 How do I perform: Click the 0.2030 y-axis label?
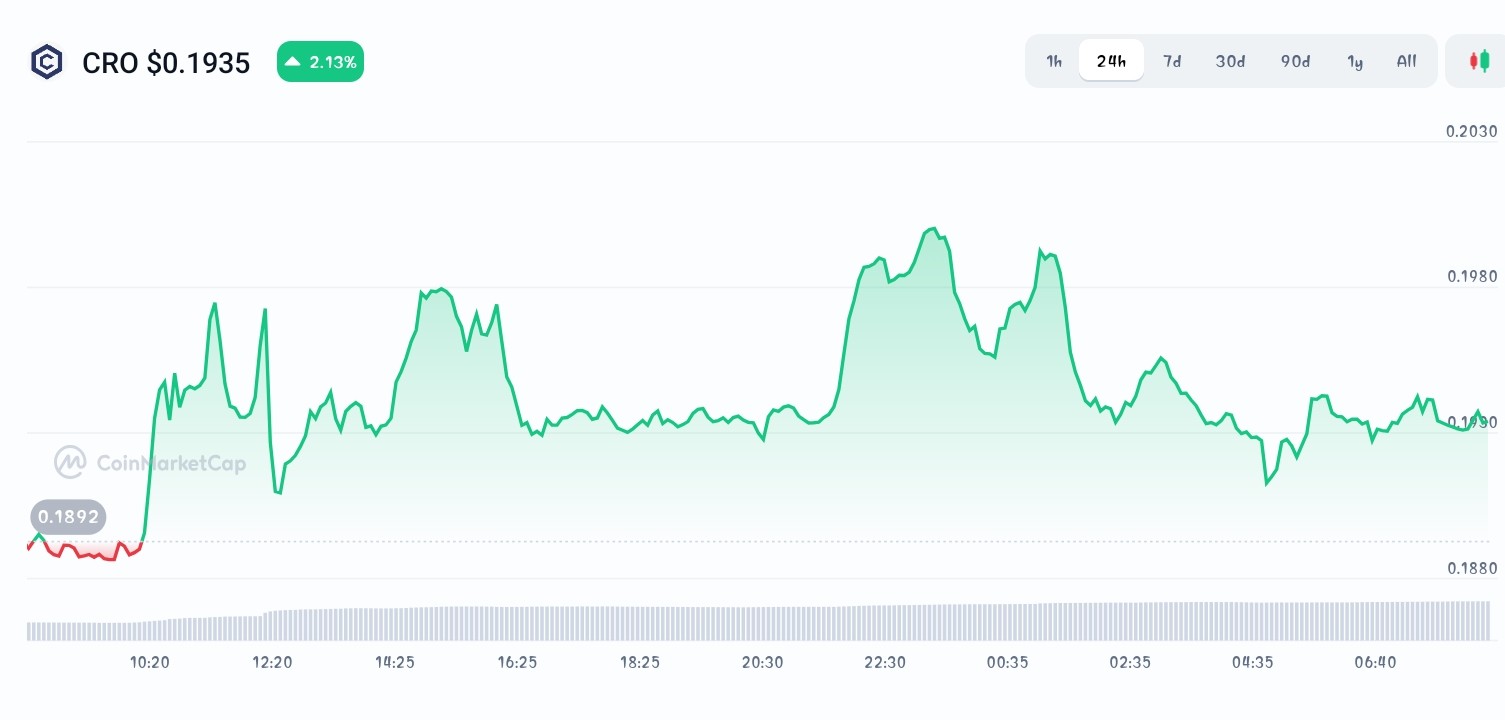coord(1472,132)
